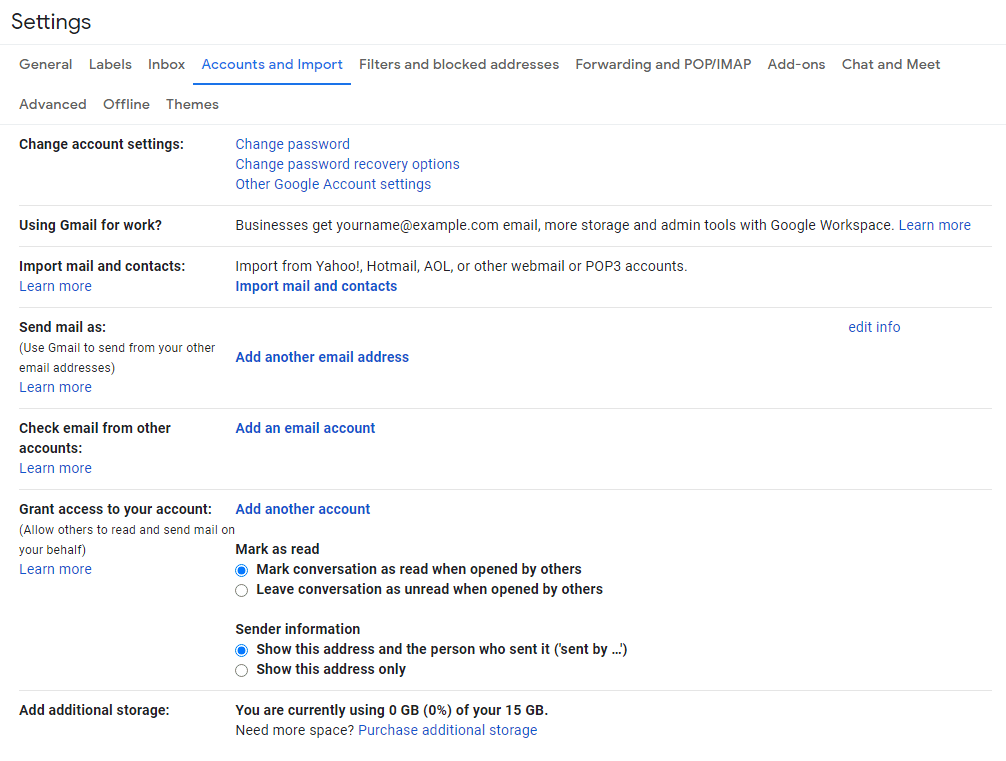Select 'Leave conversation as unread when opened by others'
Viewport: 1006px width, 761px height.
241,590
